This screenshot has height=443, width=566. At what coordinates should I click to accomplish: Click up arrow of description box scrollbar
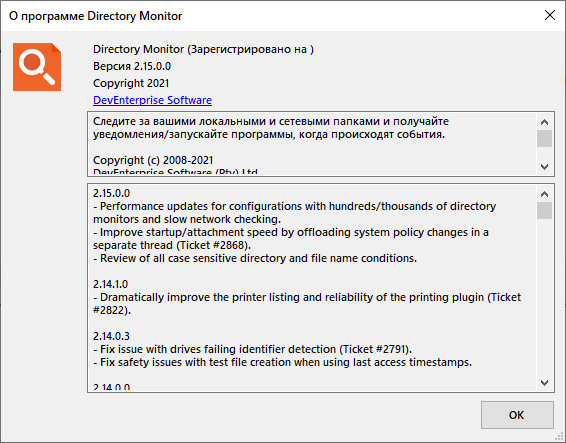tap(544, 122)
